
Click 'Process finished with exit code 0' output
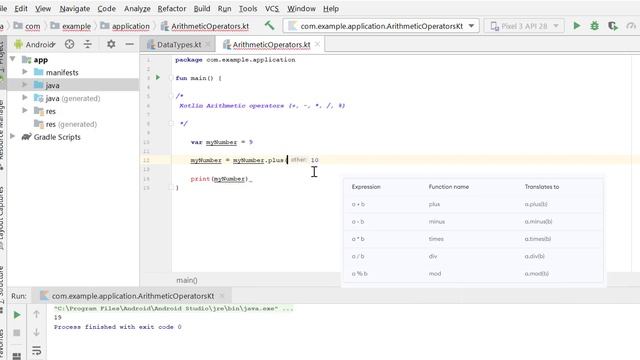point(118,327)
